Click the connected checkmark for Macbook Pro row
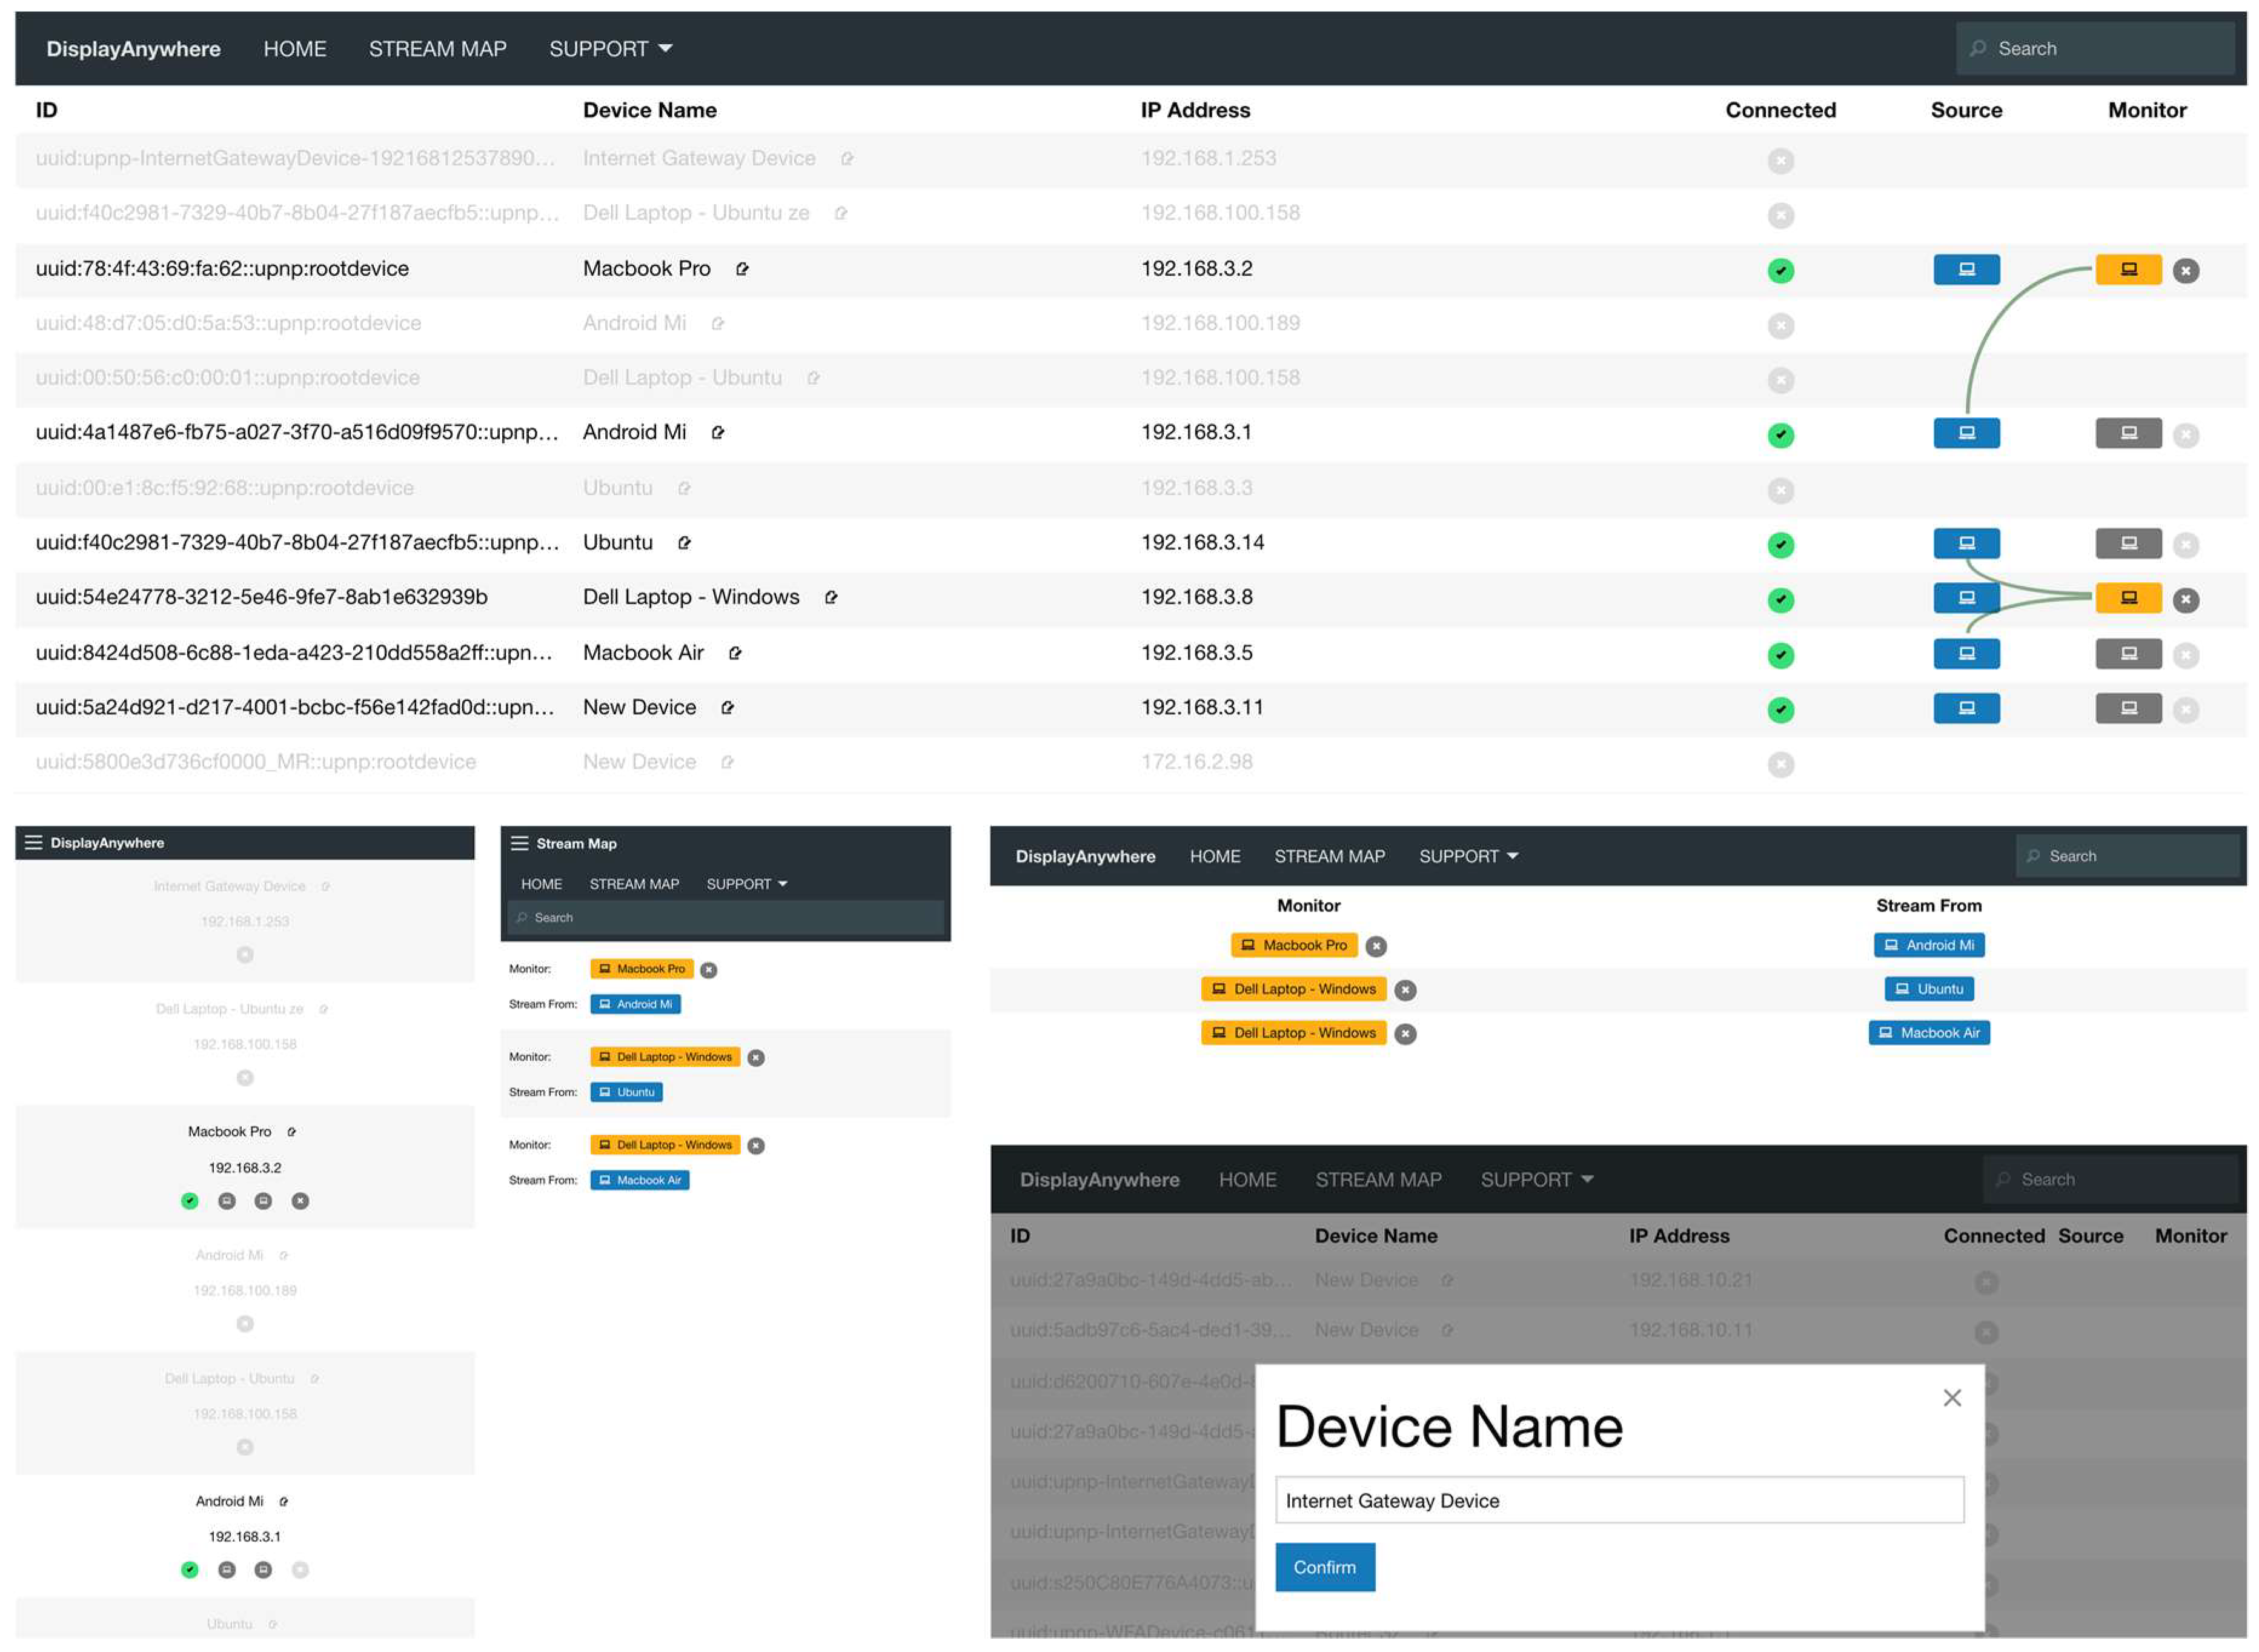The image size is (2259, 1652). click(1780, 271)
